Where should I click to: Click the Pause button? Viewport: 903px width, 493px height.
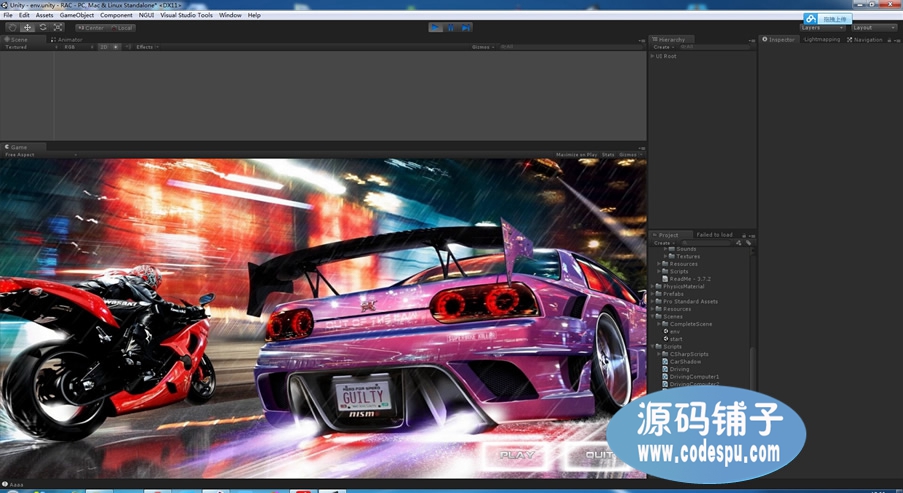coord(450,27)
